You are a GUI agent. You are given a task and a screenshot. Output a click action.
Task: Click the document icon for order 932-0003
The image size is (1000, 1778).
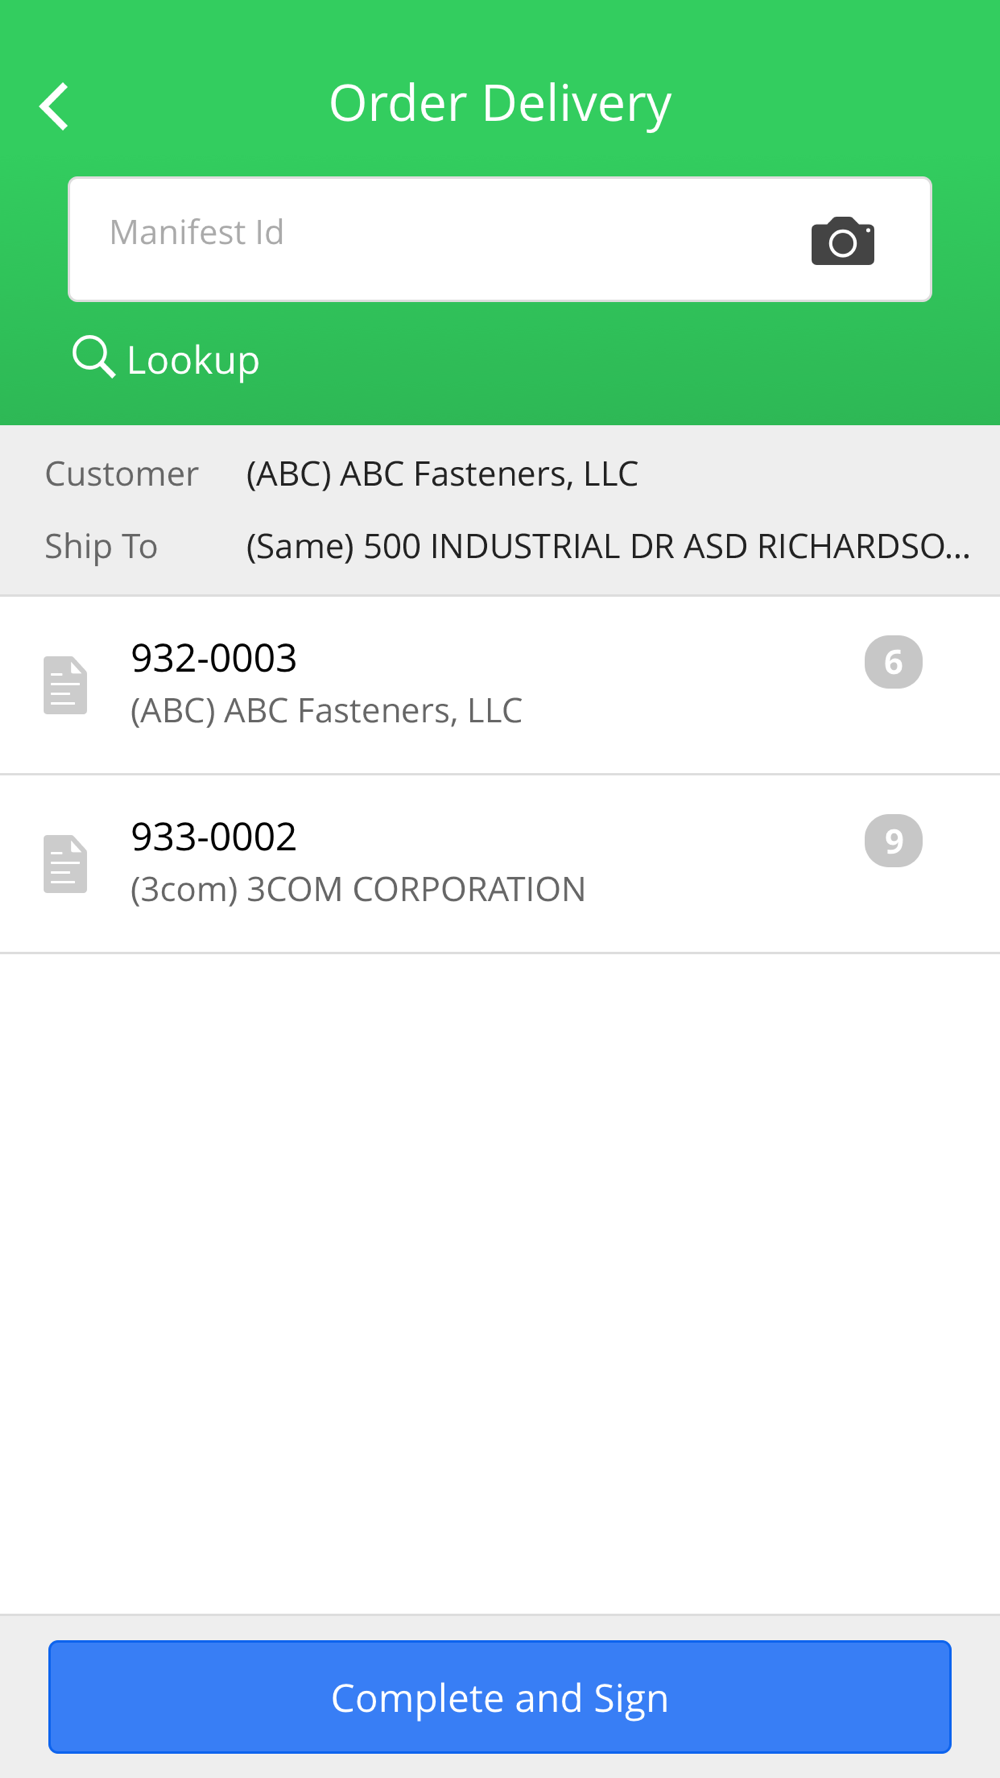pyautogui.click(x=65, y=685)
